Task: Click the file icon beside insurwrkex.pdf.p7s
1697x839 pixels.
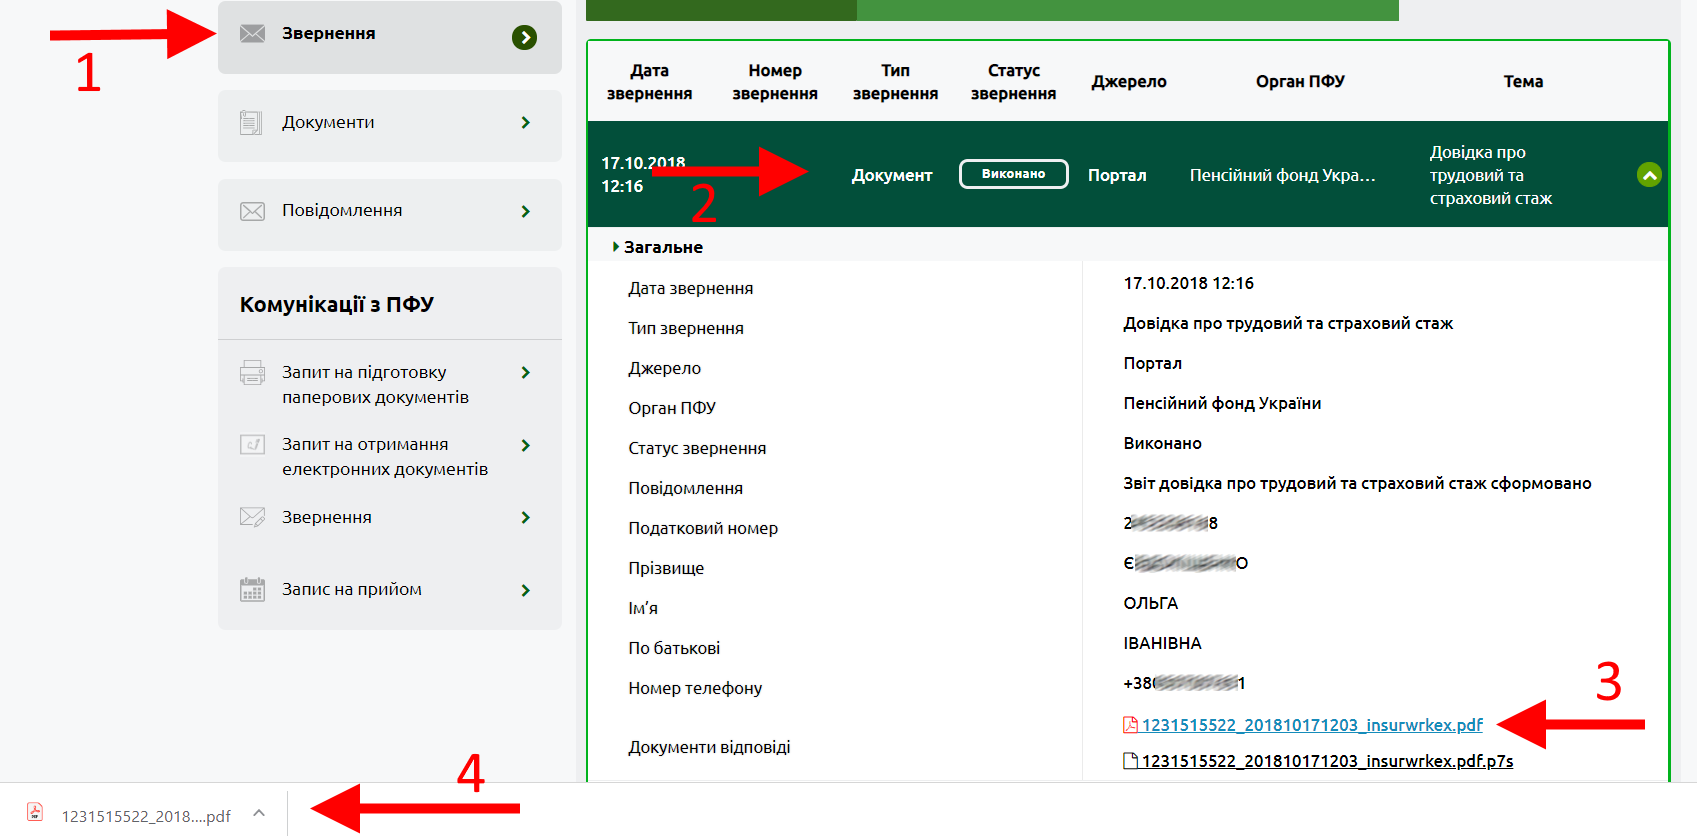Action: click(x=1131, y=761)
